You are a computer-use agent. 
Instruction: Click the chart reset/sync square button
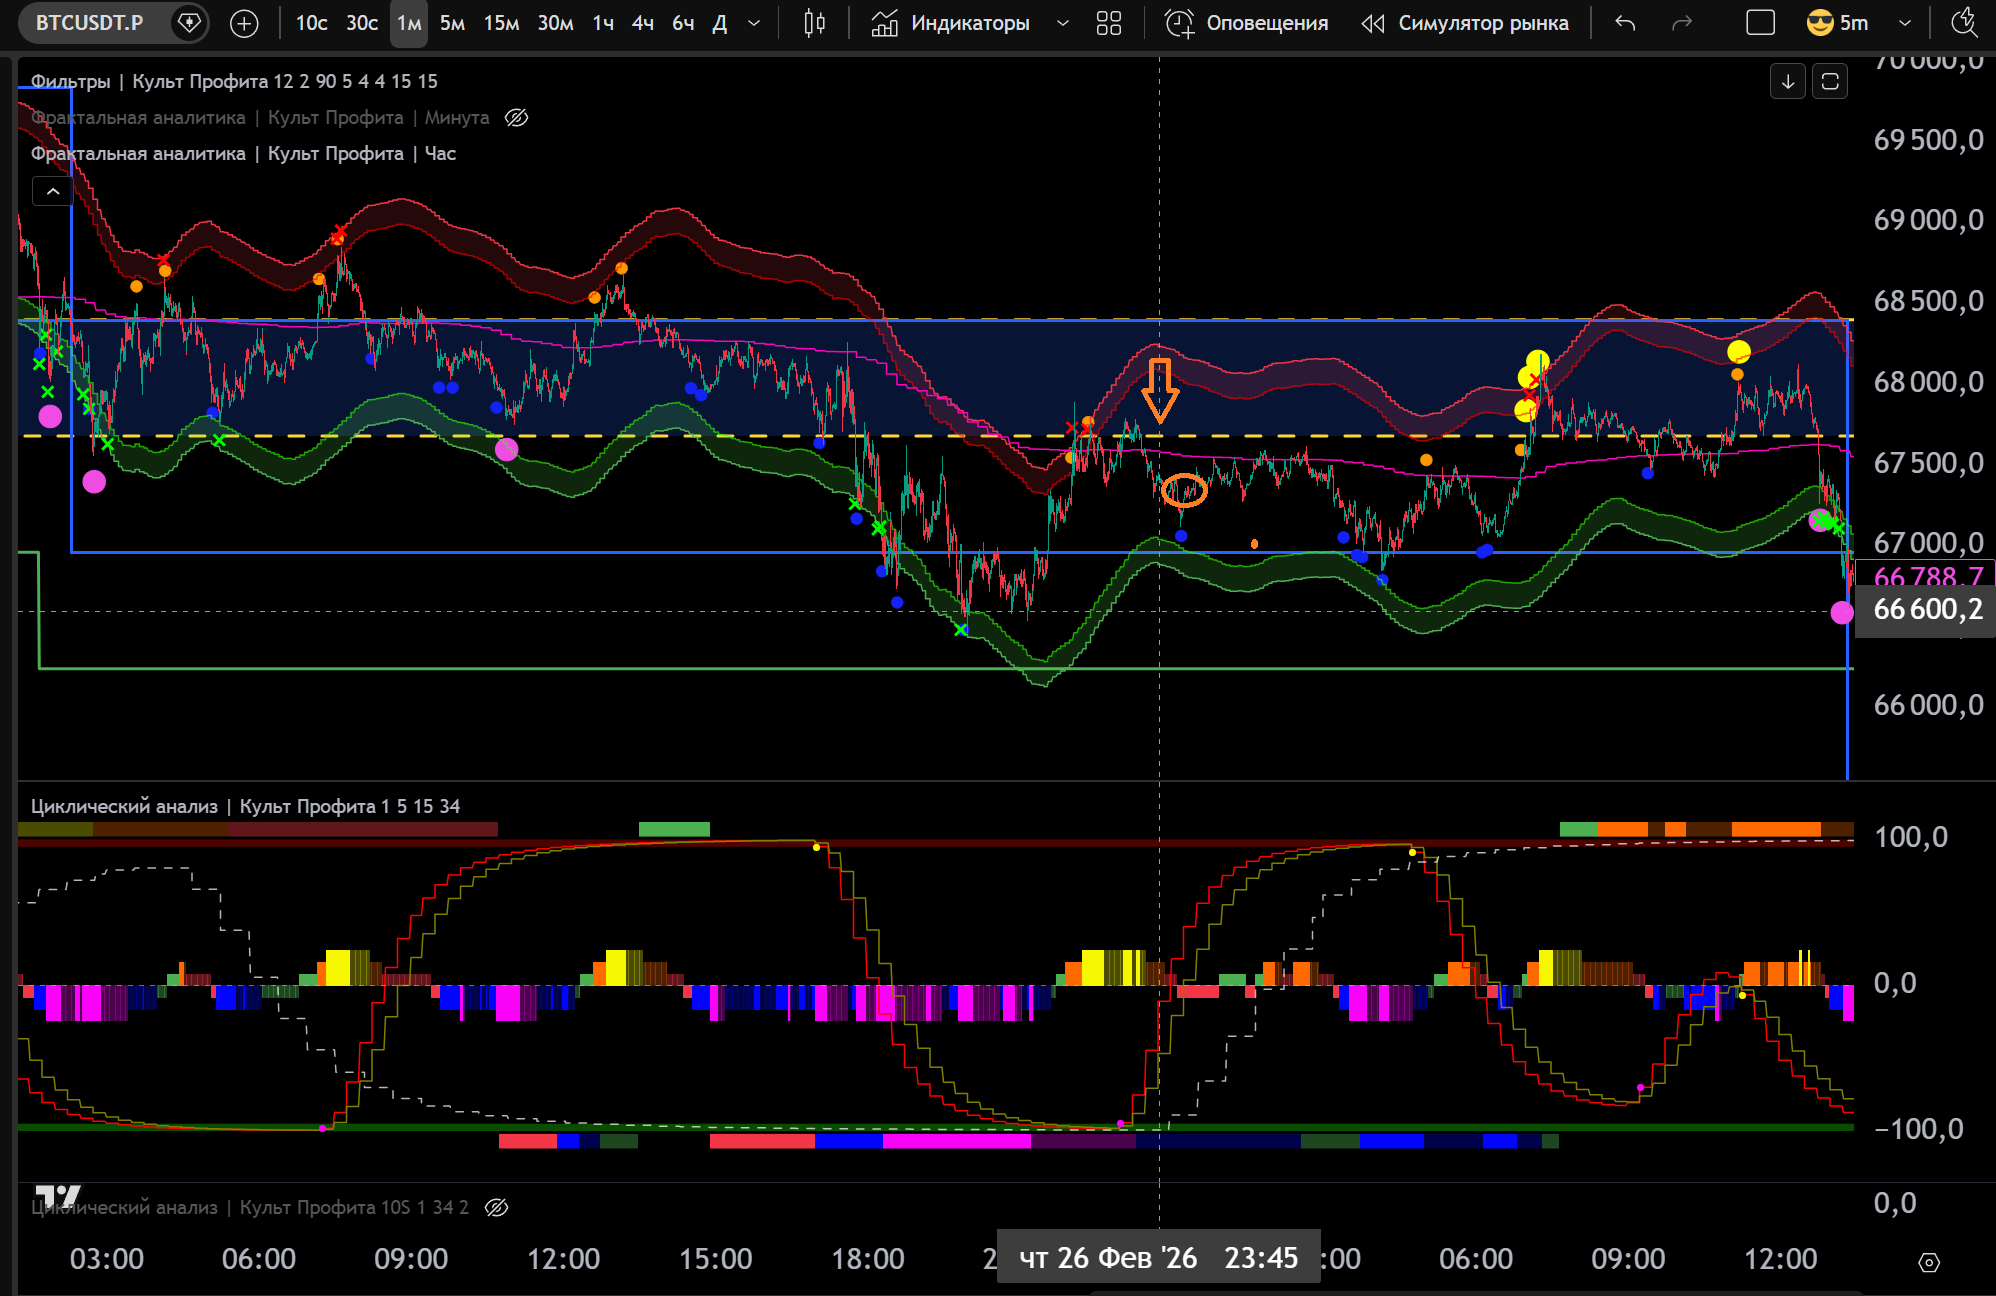pos(1830,81)
